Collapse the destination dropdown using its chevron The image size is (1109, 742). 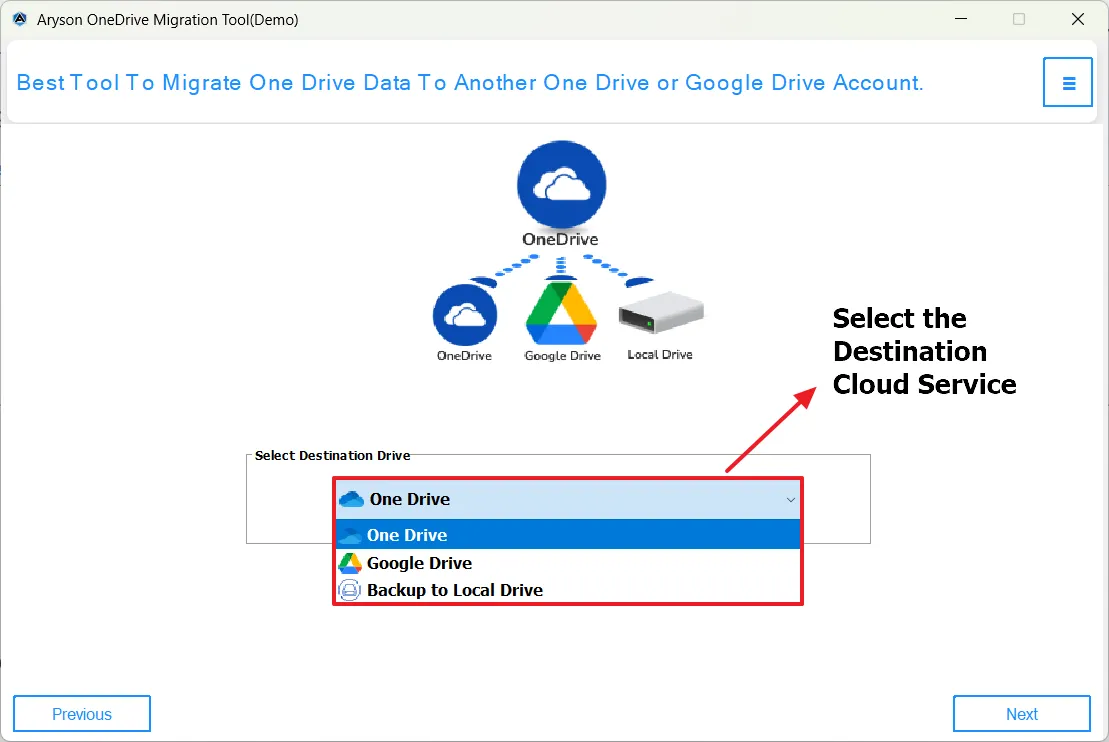pyautogui.click(x=790, y=499)
